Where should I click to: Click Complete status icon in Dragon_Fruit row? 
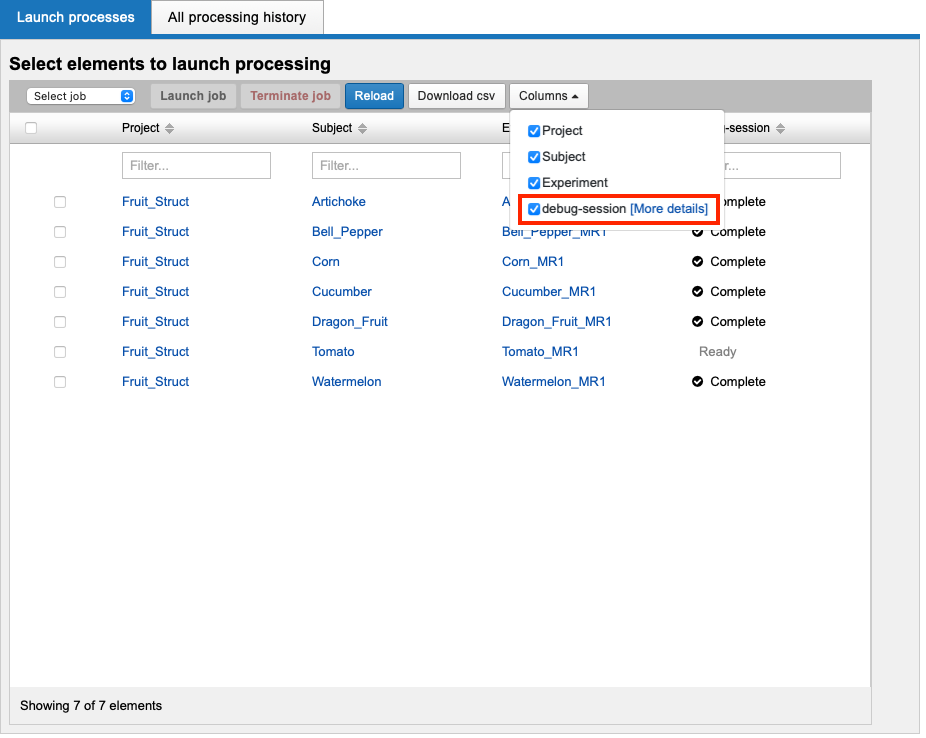tap(698, 322)
